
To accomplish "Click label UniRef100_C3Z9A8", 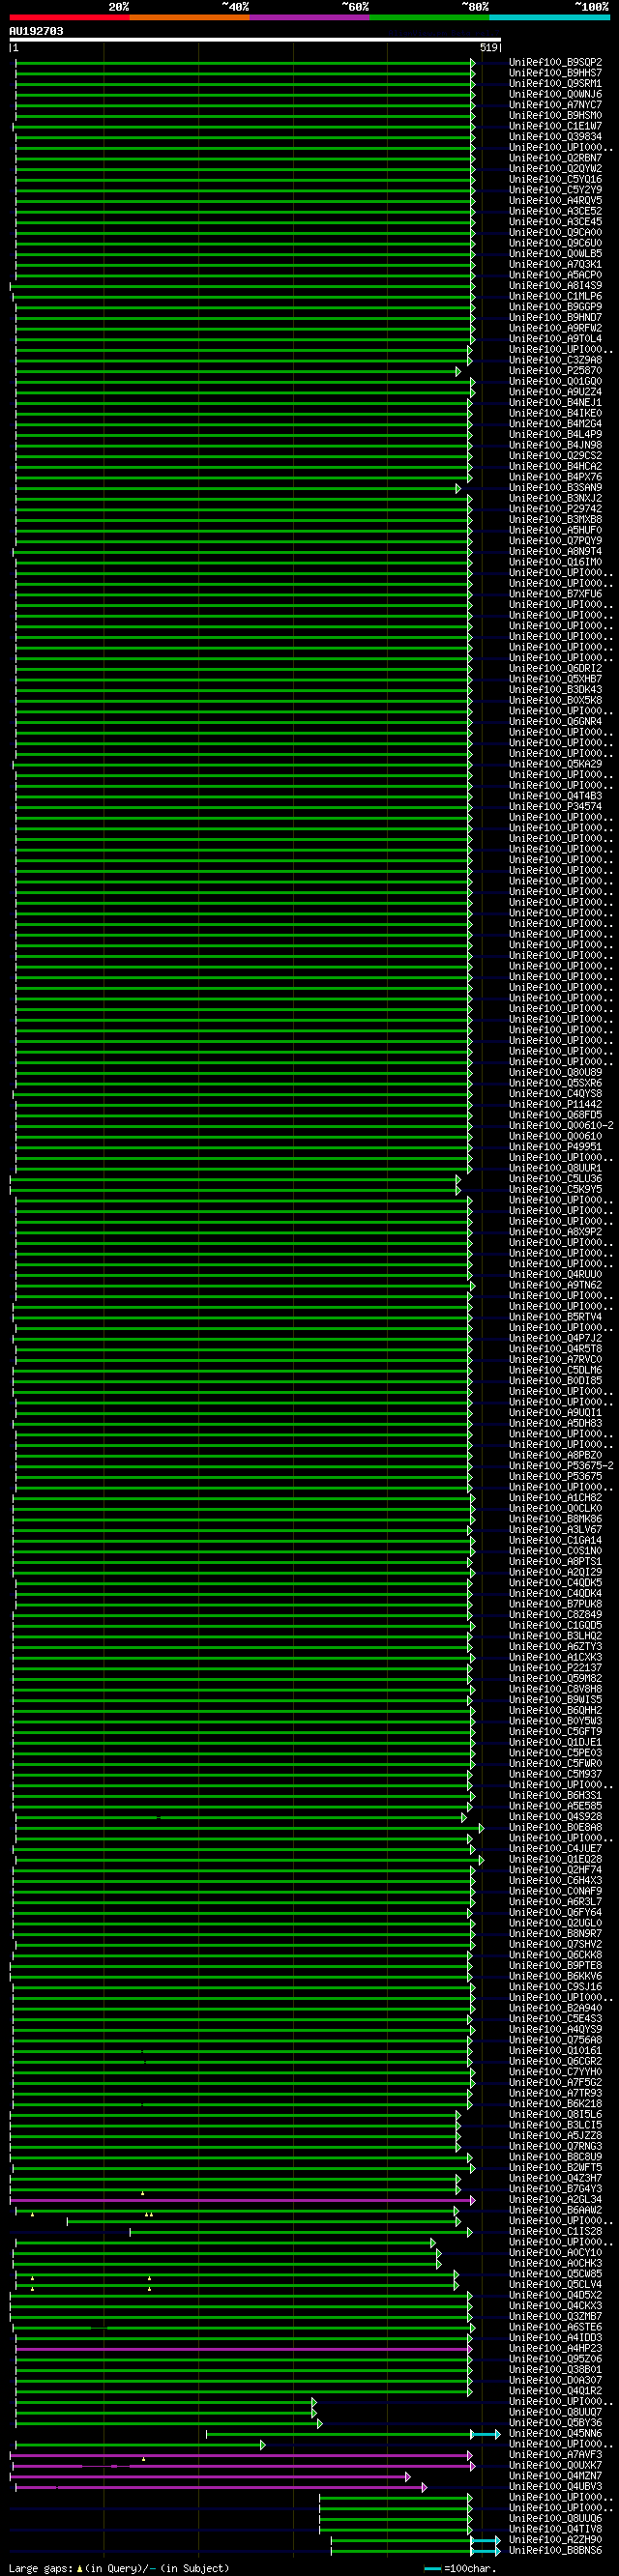I will [x=555, y=360].
